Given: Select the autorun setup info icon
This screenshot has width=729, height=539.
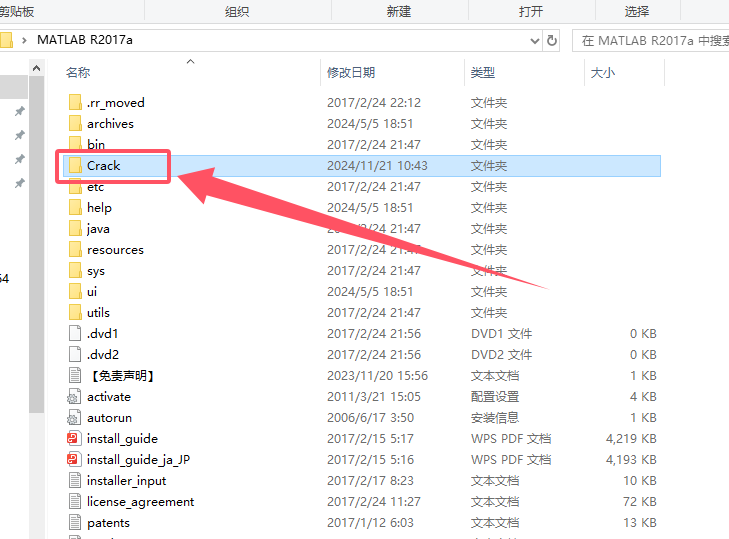Looking at the screenshot, I should 74,417.
